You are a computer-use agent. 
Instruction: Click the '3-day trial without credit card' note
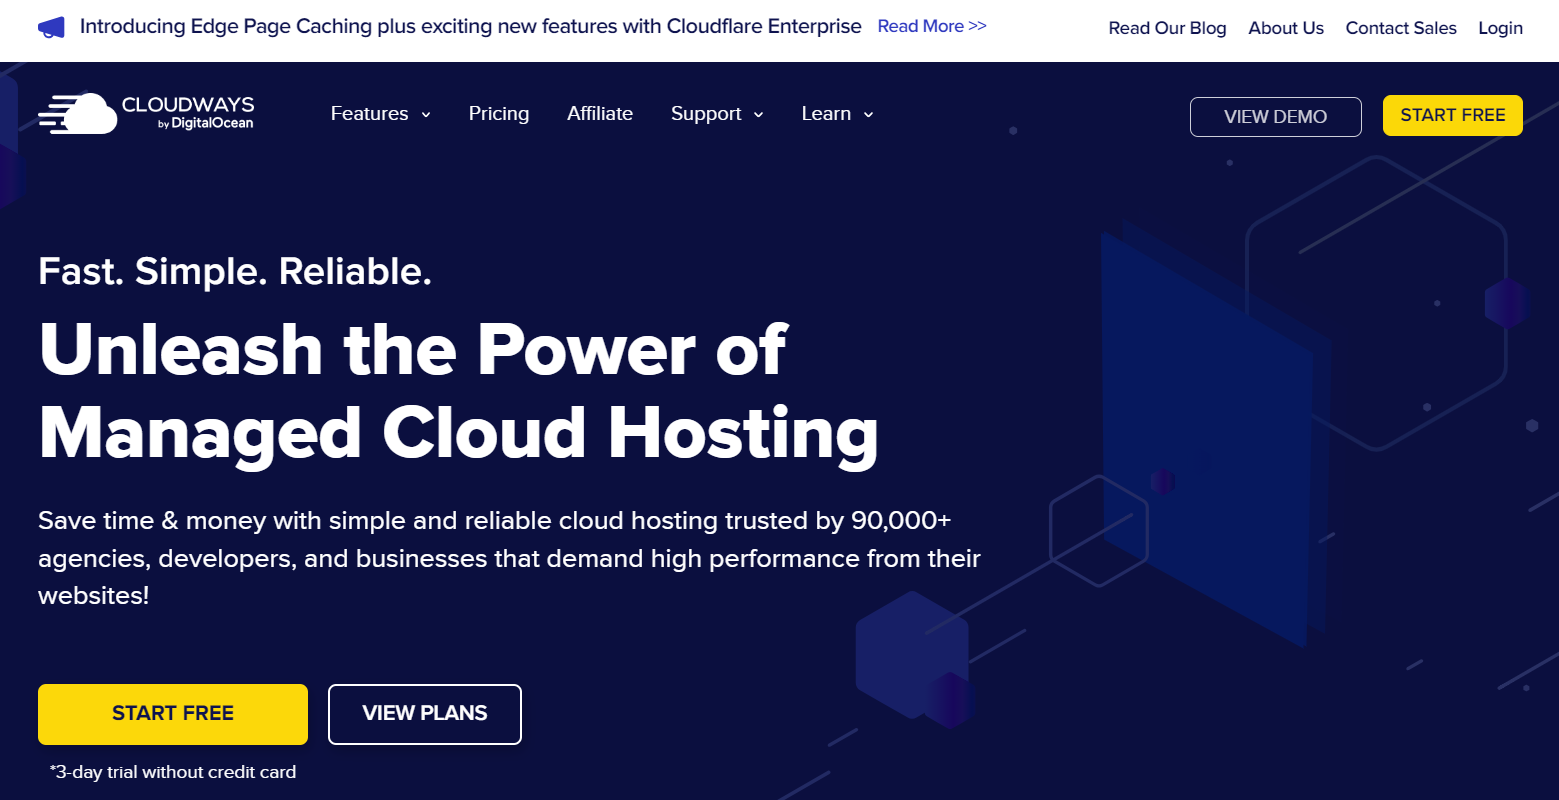(x=173, y=772)
